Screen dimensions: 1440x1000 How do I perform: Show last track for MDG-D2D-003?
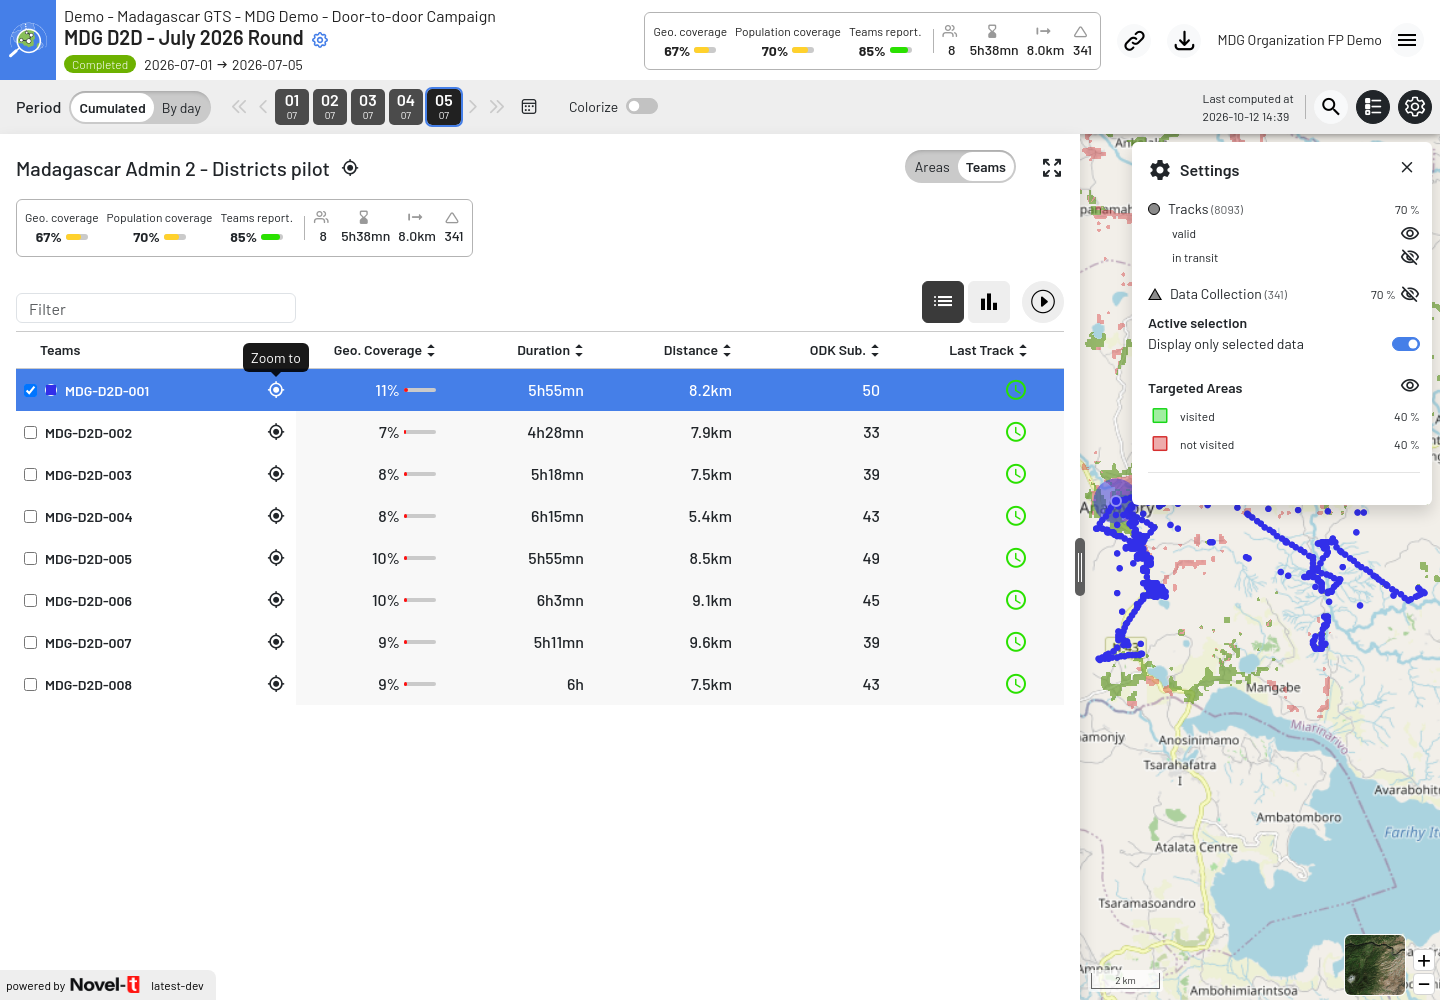1016,474
